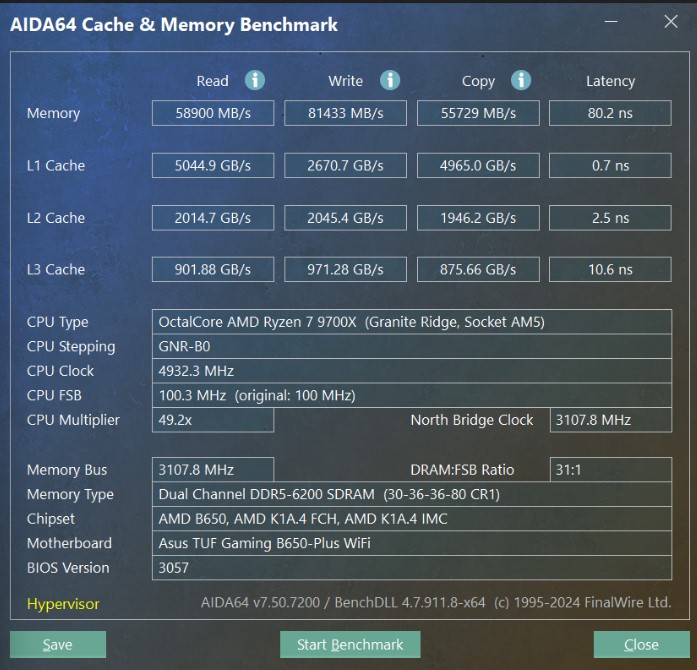Click the Copy info icon

click(x=521, y=80)
